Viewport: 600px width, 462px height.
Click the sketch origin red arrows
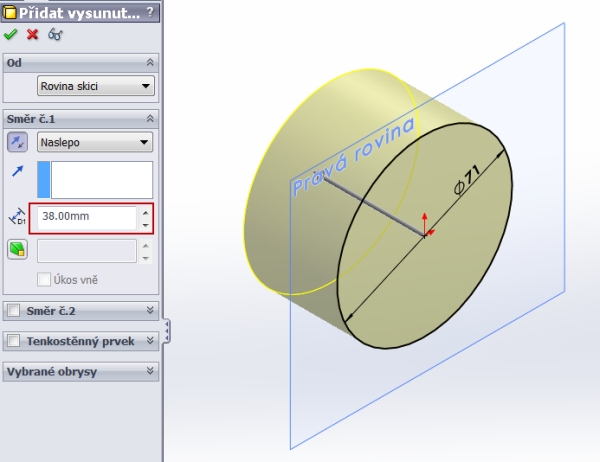[x=427, y=226]
